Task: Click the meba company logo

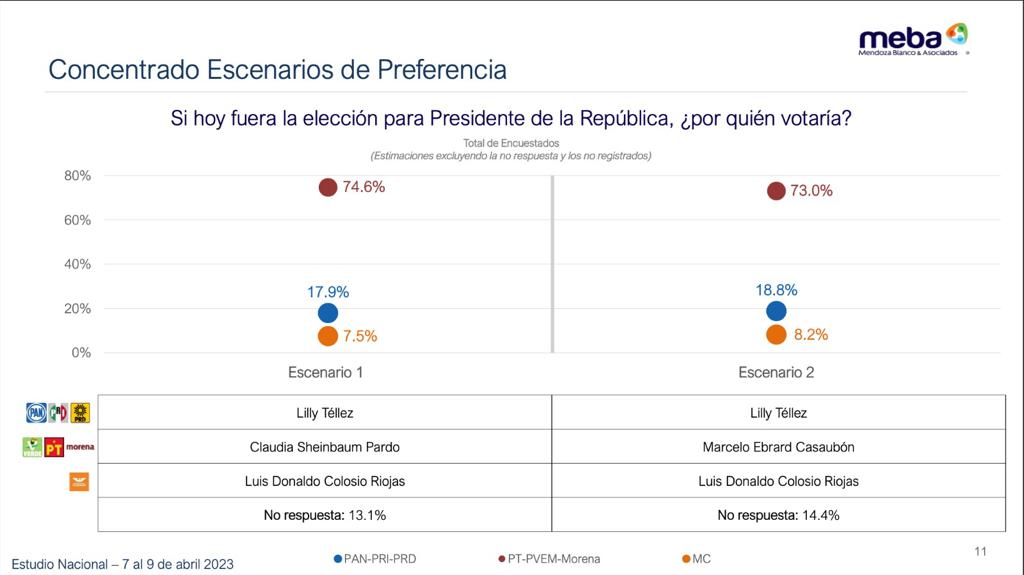Action: pos(913,40)
